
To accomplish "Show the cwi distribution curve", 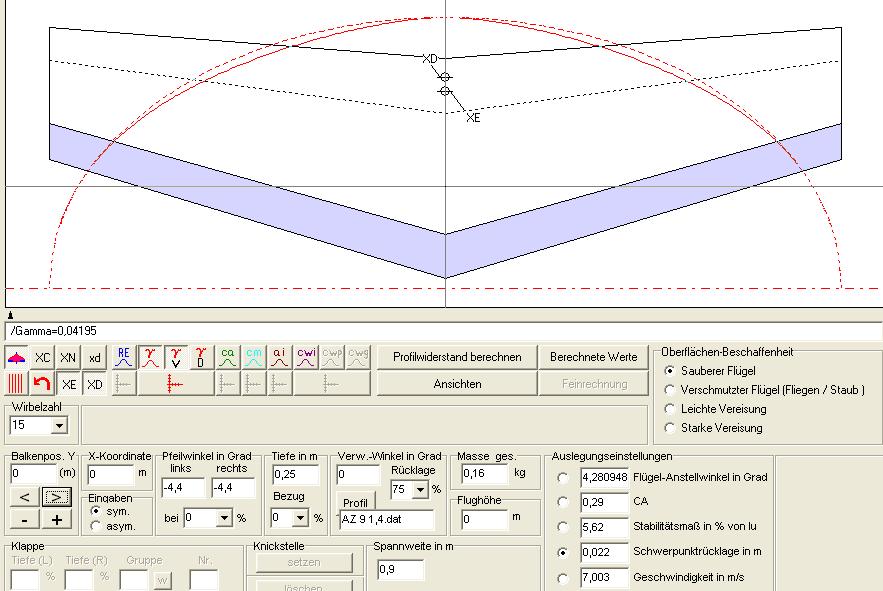I will 306,357.
